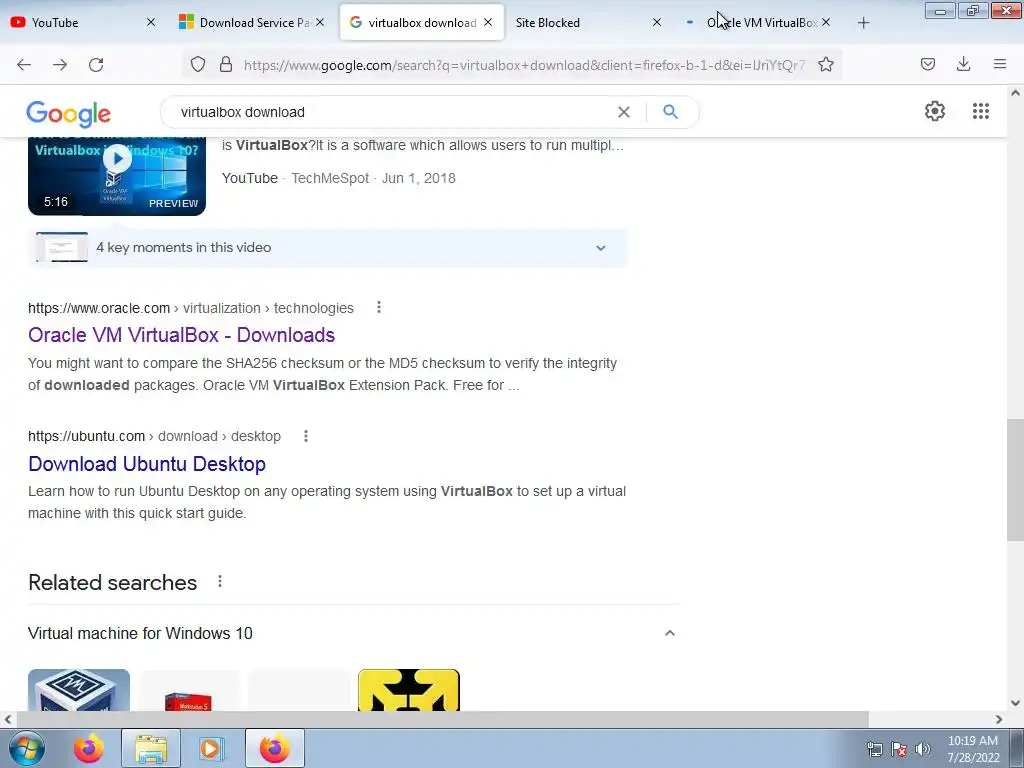This screenshot has height=768, width=1024.
Task: Open Windows Explorer from the taskbar
Action: tap(151, 748)
